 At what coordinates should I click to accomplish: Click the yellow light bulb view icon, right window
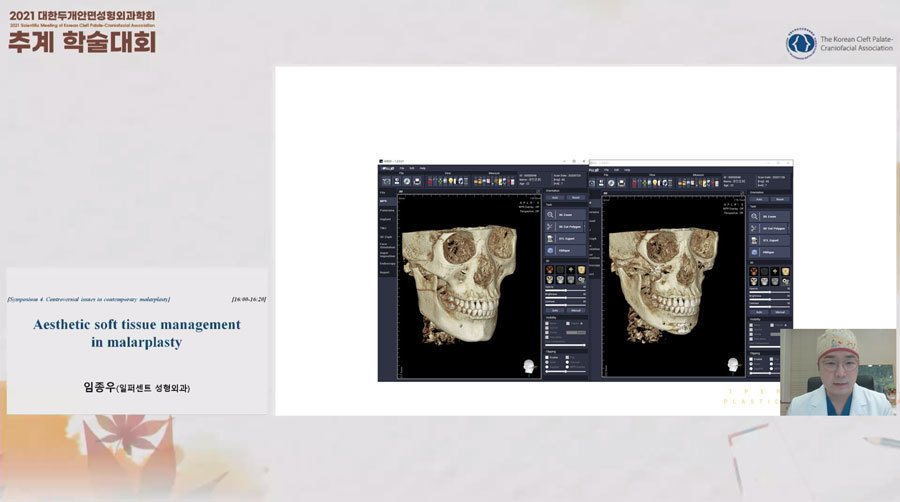pos(654,183)
